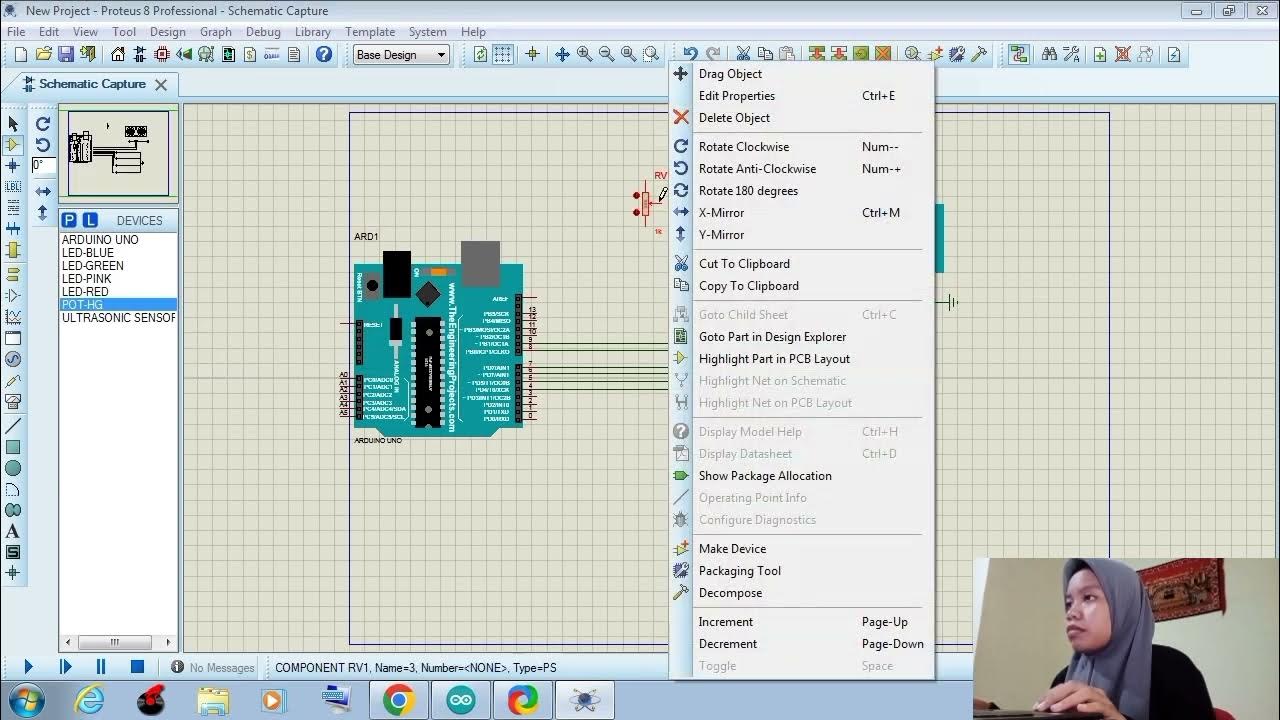Open Graph Mode tool in sidebar
Screen dimensions: 1280x720
[13, 317]
